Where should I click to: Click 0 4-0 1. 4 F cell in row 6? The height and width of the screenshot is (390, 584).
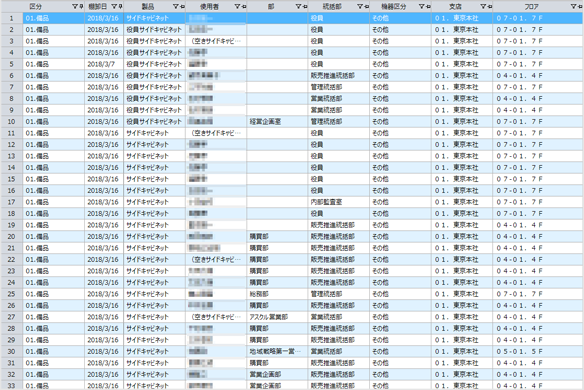pos(538,76)
